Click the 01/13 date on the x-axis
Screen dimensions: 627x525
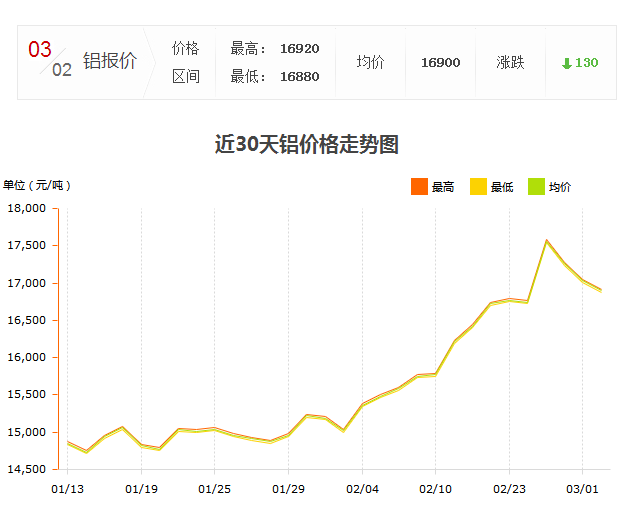tap(67, 489)
